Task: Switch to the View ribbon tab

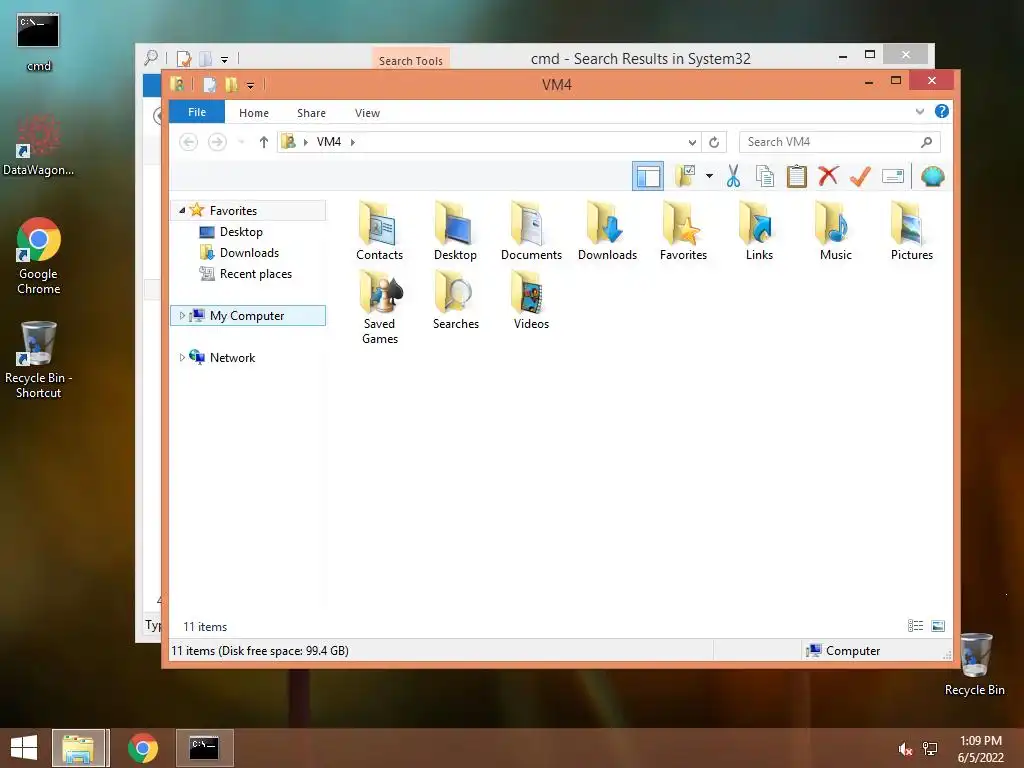Action: pyautogui.click(x=367, y=113)
